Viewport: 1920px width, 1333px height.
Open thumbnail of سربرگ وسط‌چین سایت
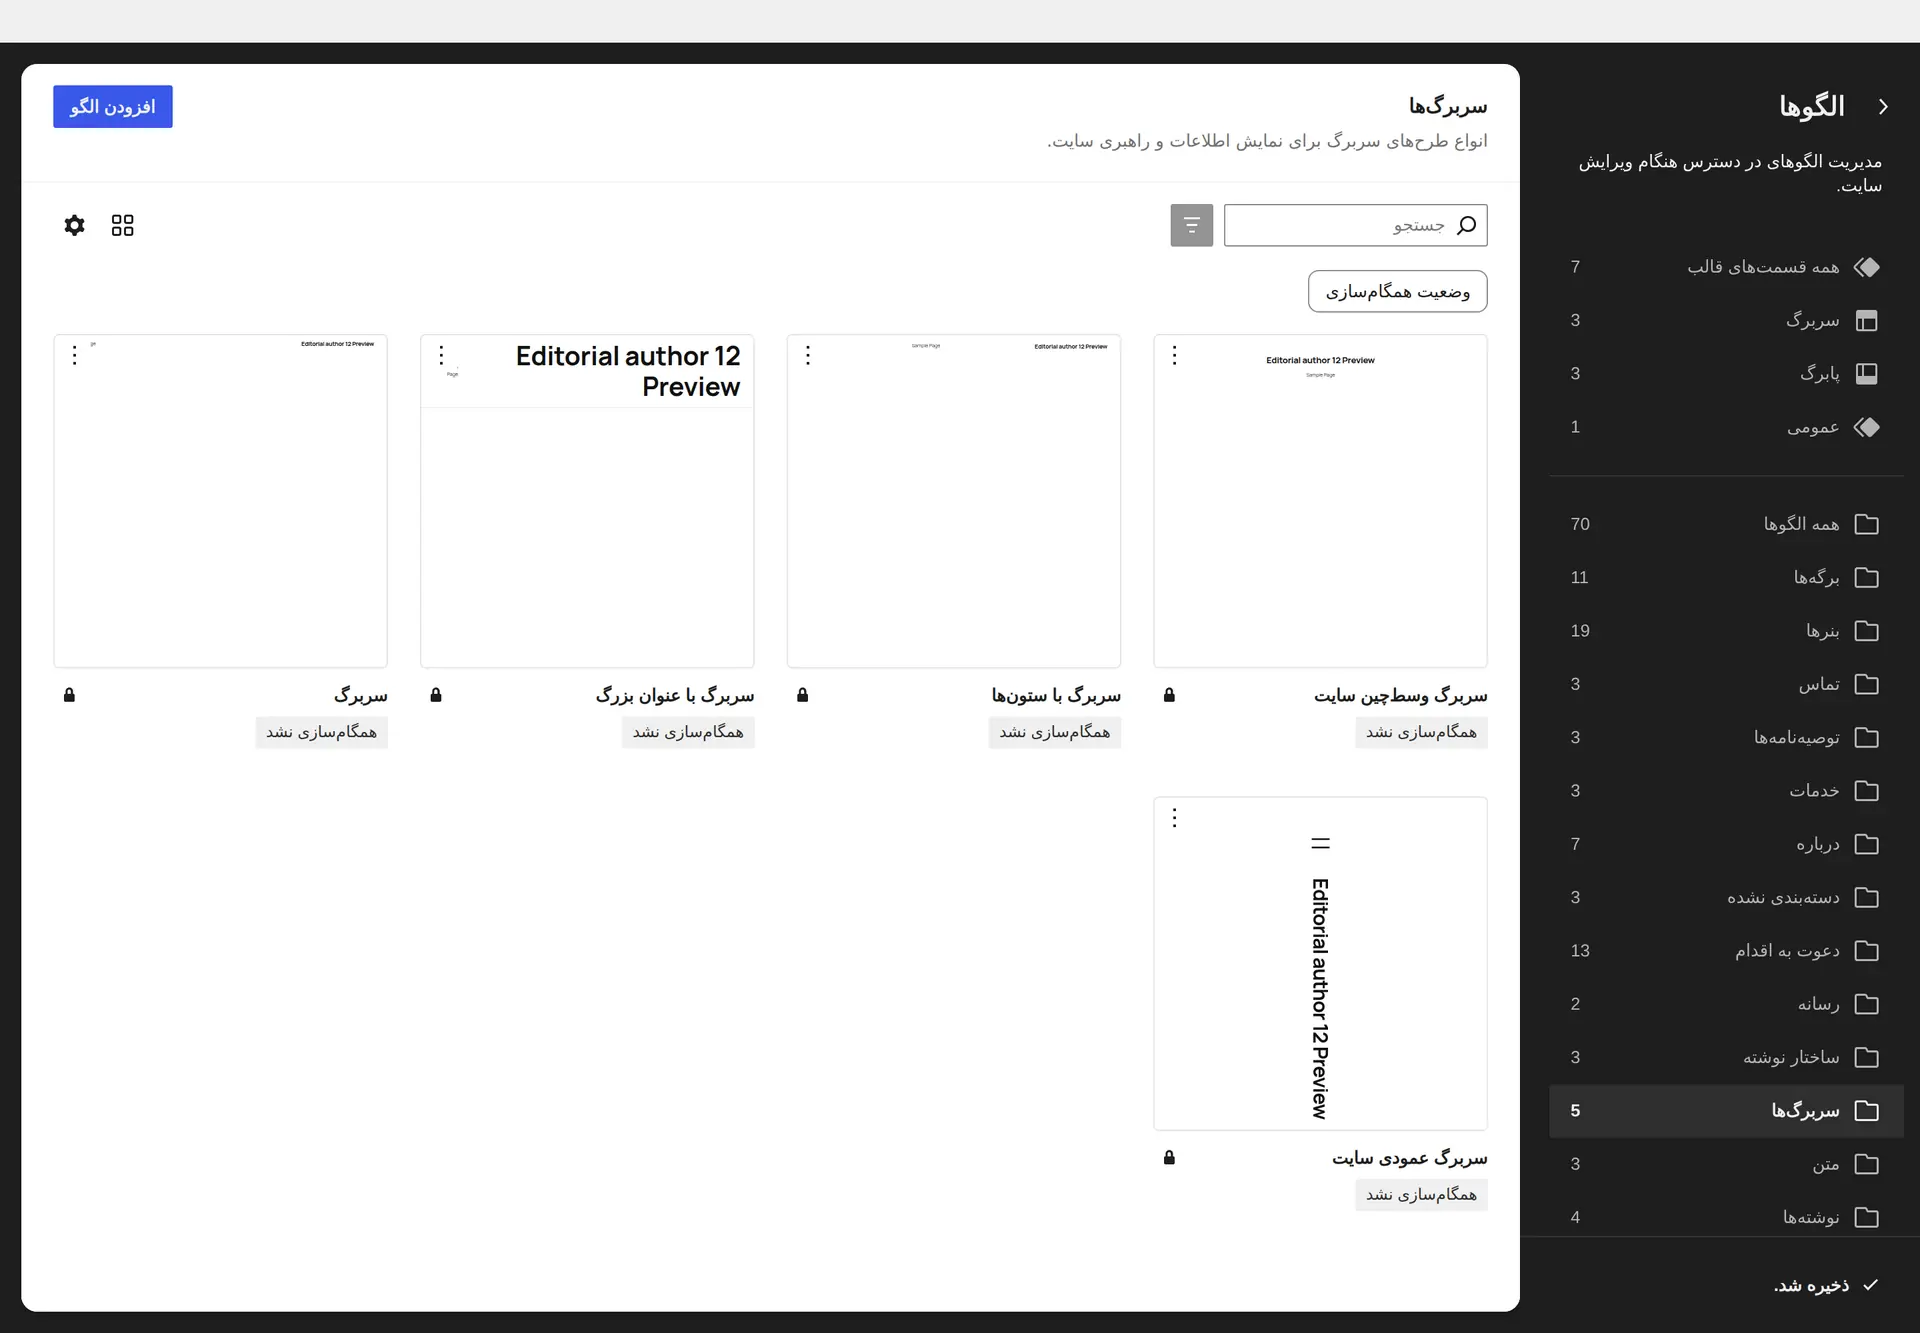tap(1320, 501)
